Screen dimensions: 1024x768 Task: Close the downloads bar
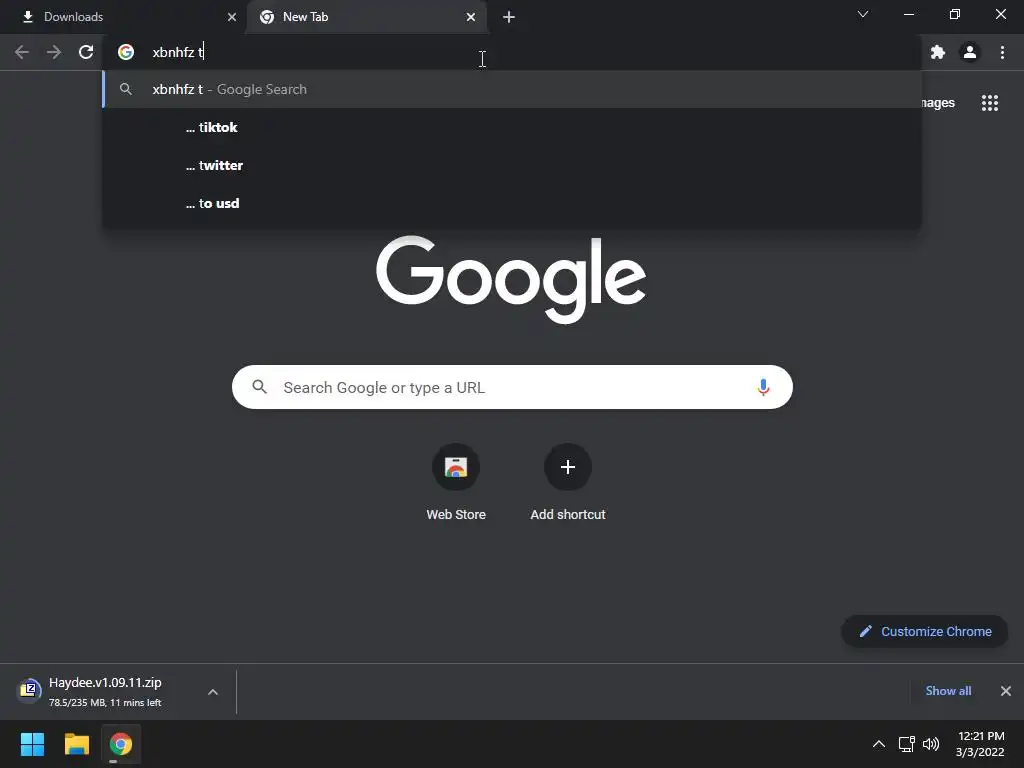[x=1006, y=691]
